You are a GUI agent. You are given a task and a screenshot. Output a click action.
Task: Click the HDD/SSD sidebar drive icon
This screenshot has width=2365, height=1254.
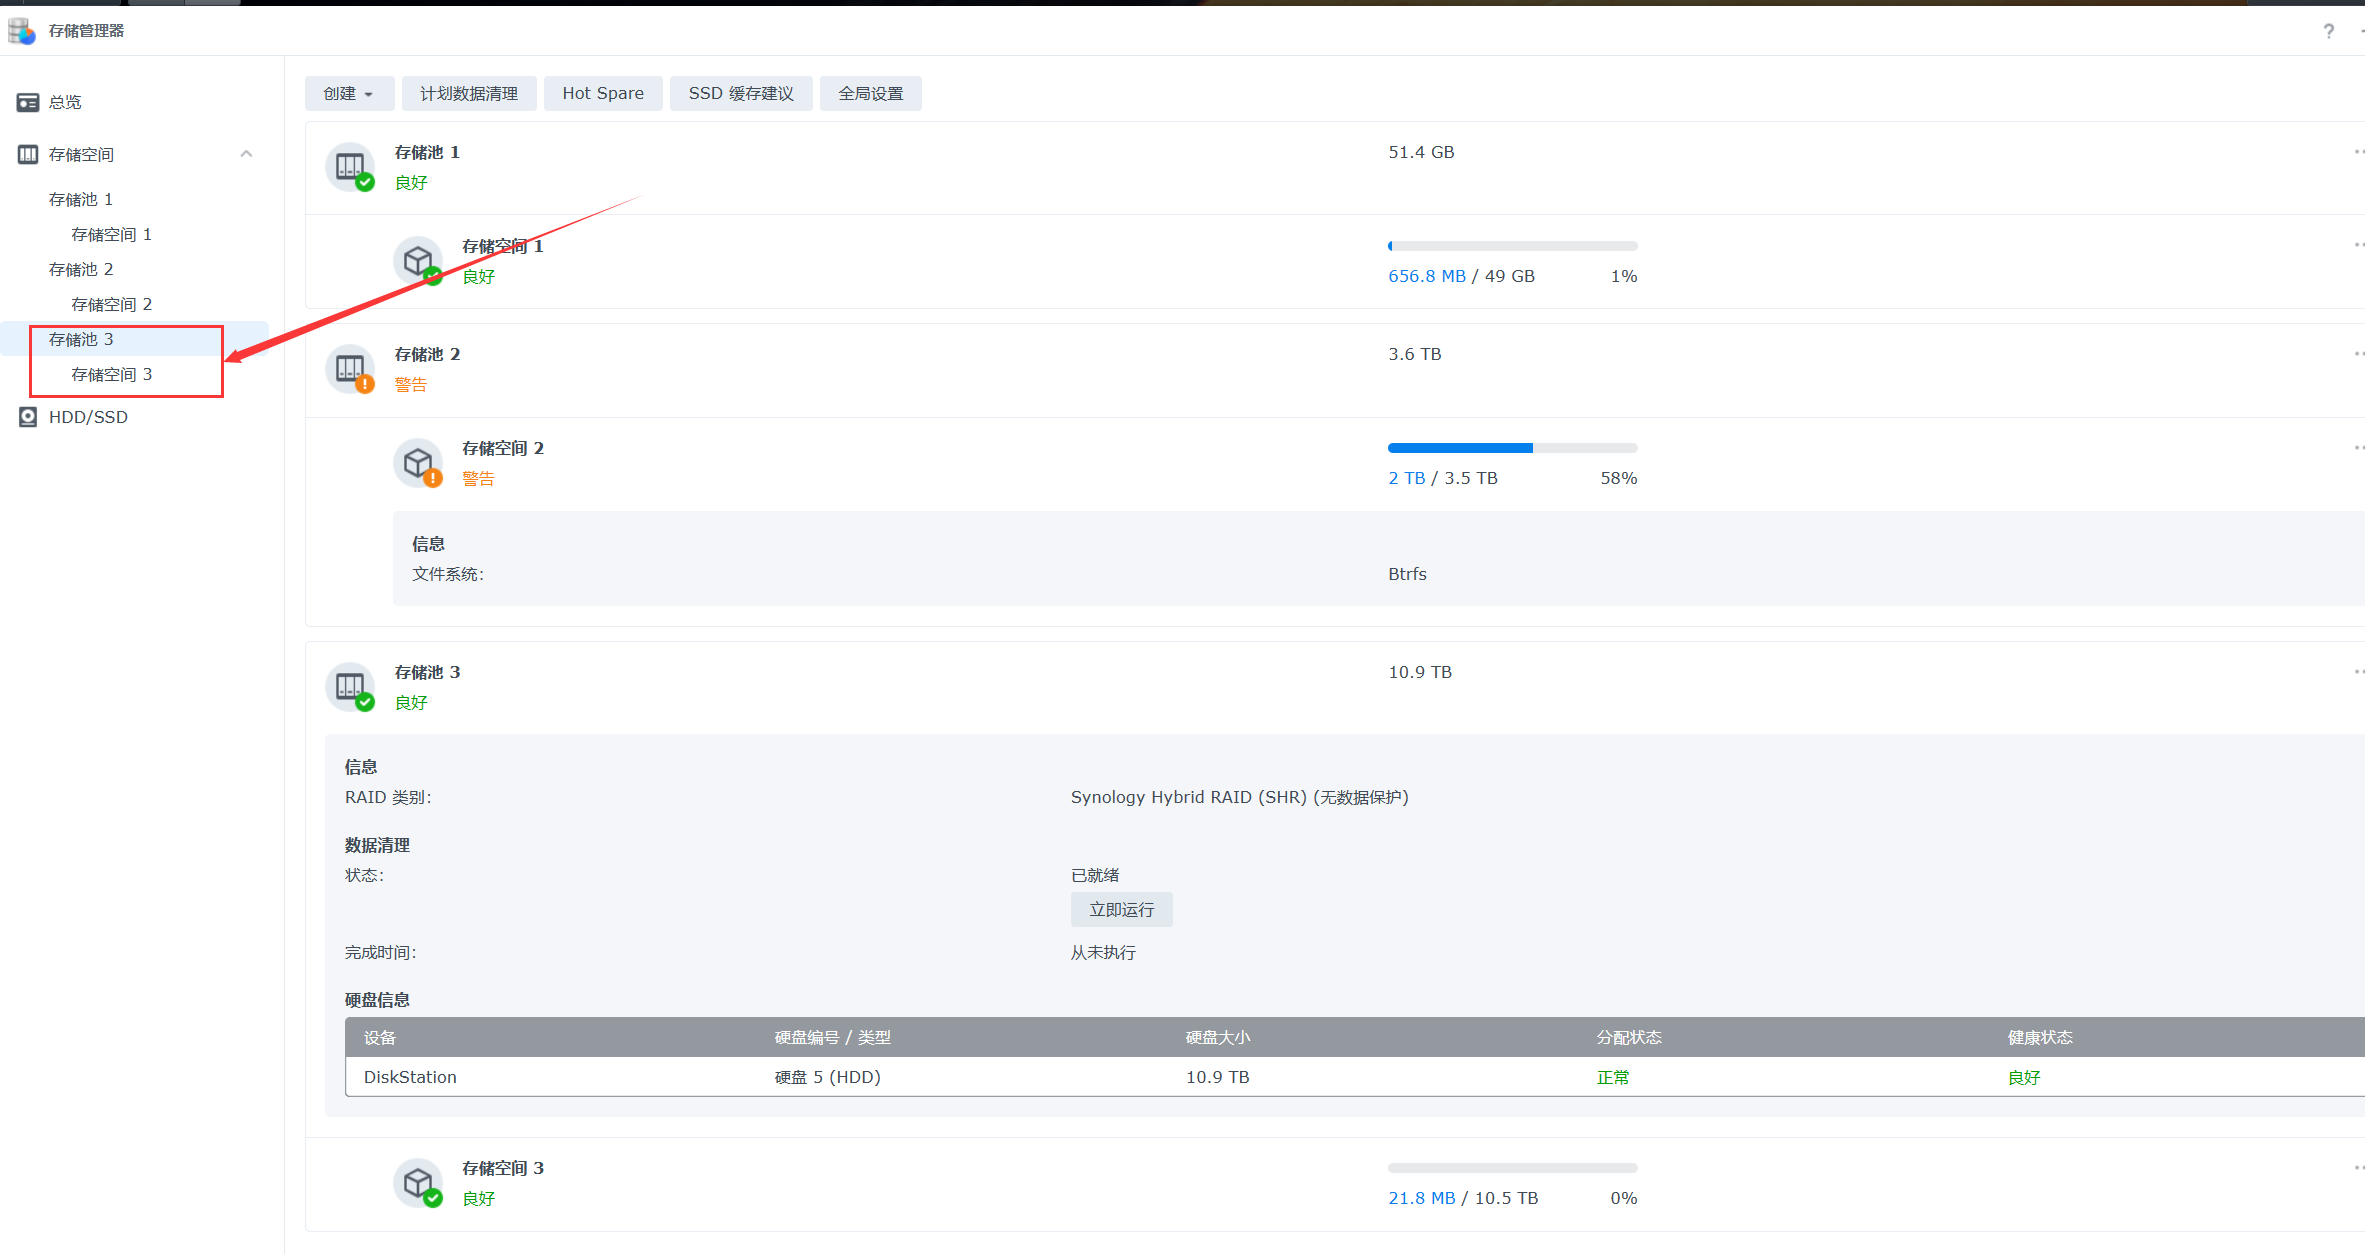click(x=28, y=417)
